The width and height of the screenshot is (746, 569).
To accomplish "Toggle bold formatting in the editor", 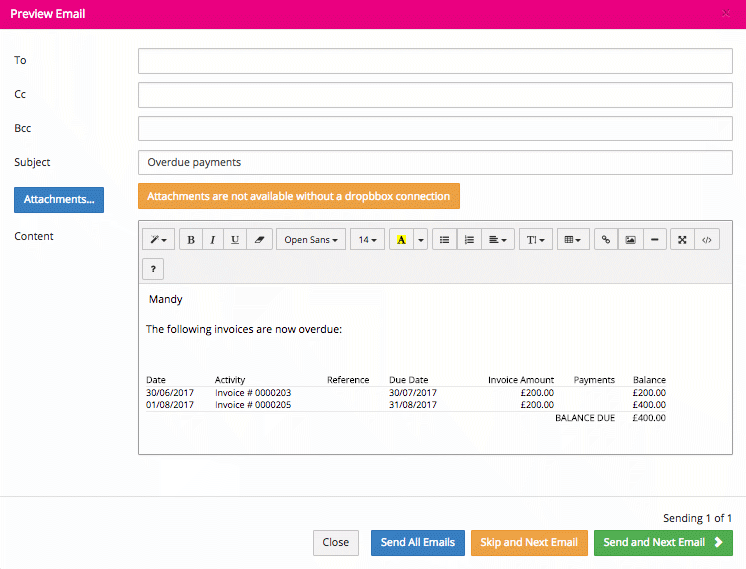I will click(191, 240).
